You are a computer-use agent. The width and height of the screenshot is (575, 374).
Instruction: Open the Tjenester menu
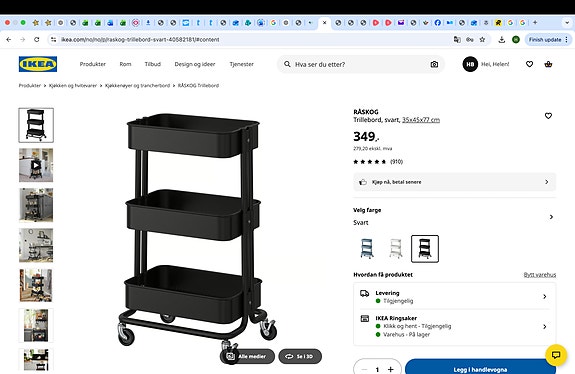click(x=242, y=64)
